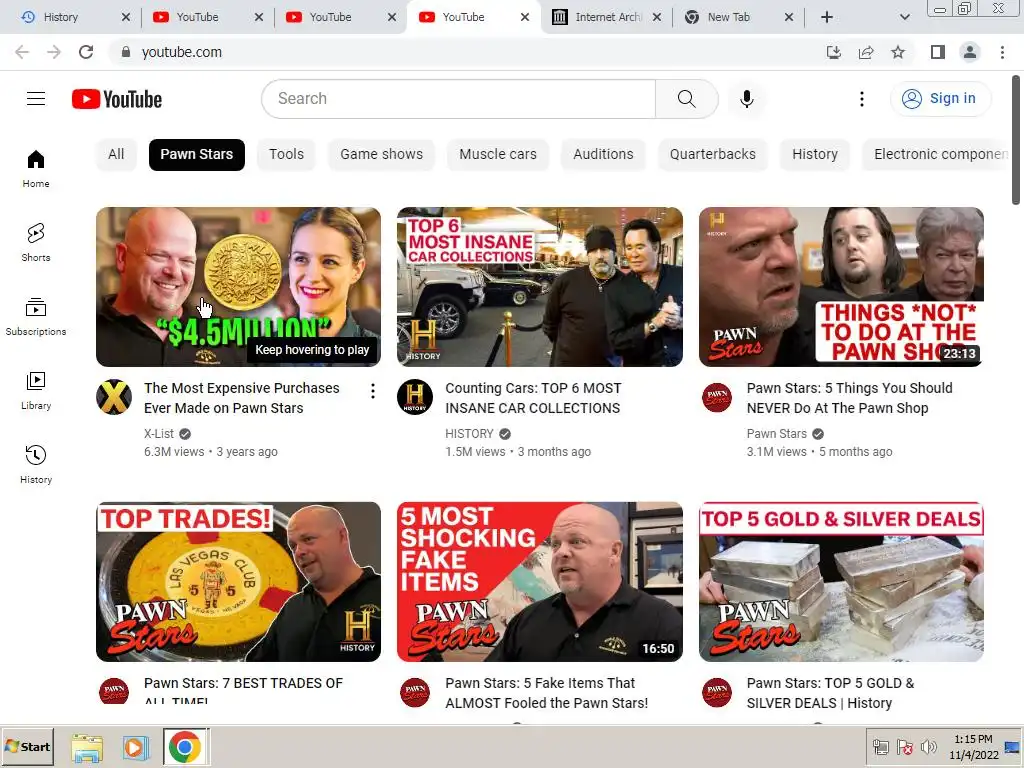Select the Tools filter chip
Viewport: 1024px width, 768px height.
click(286, 154)
